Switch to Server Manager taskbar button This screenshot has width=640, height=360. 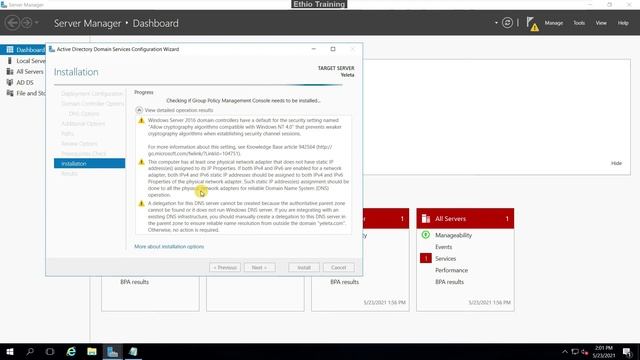click(113, 351)
